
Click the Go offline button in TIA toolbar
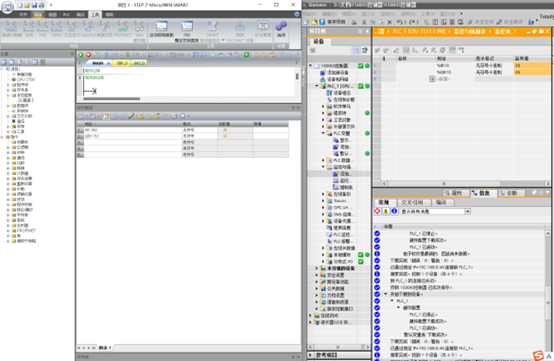pos(509,22)
